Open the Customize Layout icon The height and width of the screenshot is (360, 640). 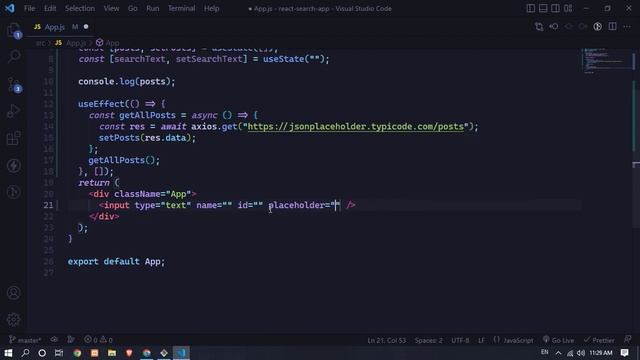[x=568, y=8]
